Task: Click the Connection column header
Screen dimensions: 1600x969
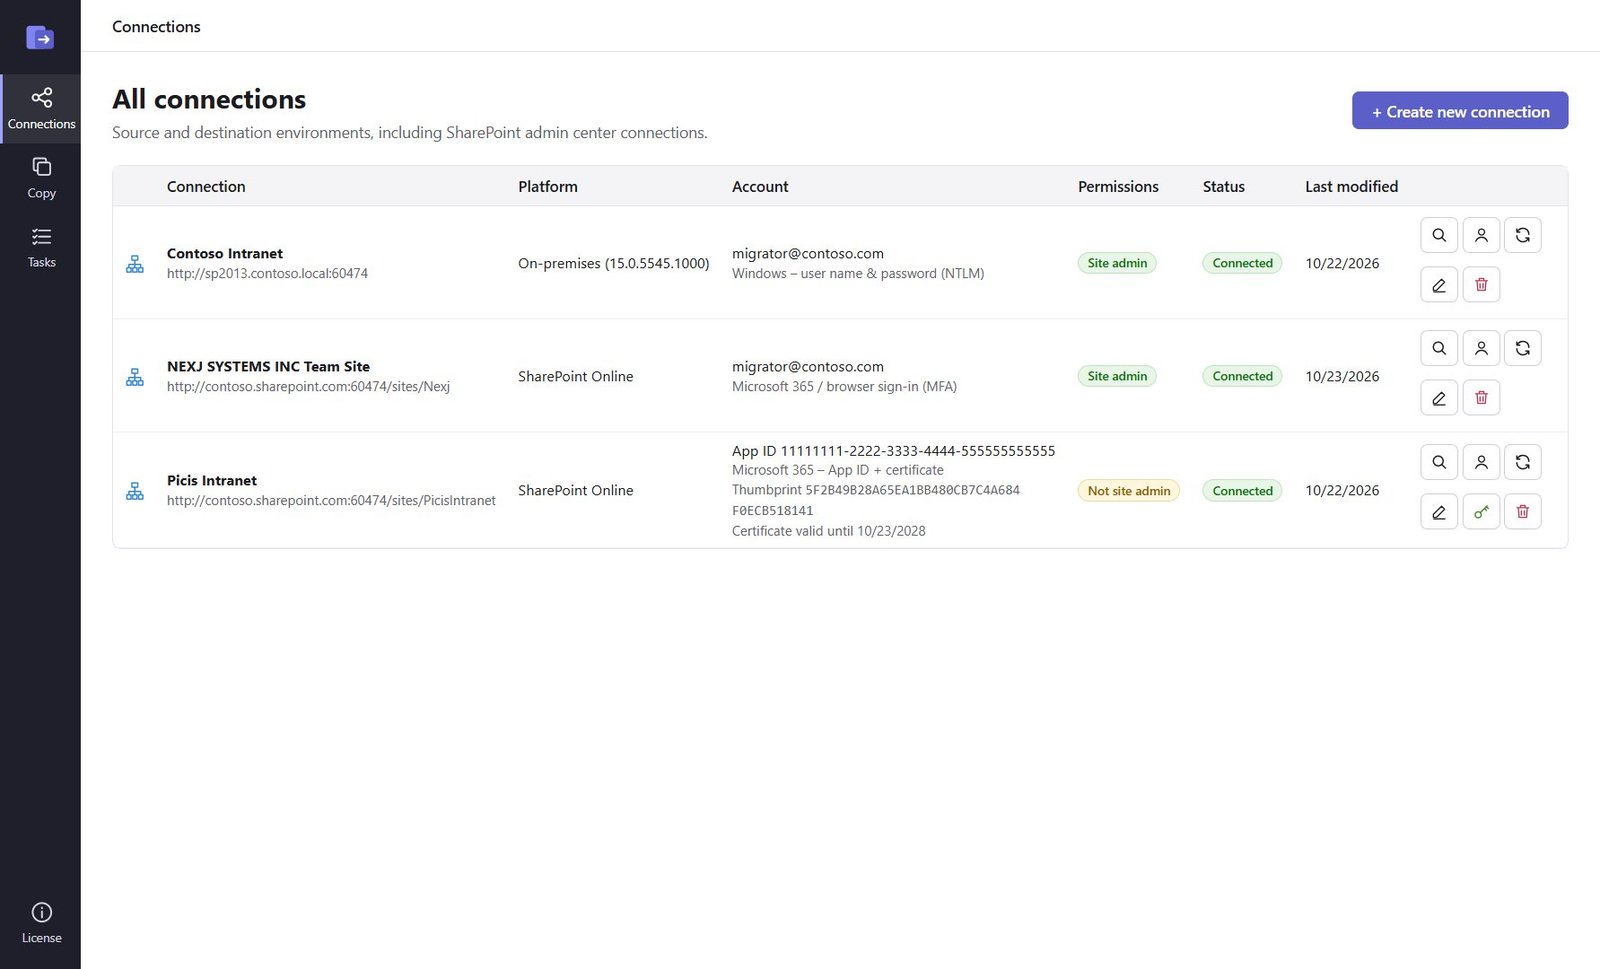Action: (206, 186)
